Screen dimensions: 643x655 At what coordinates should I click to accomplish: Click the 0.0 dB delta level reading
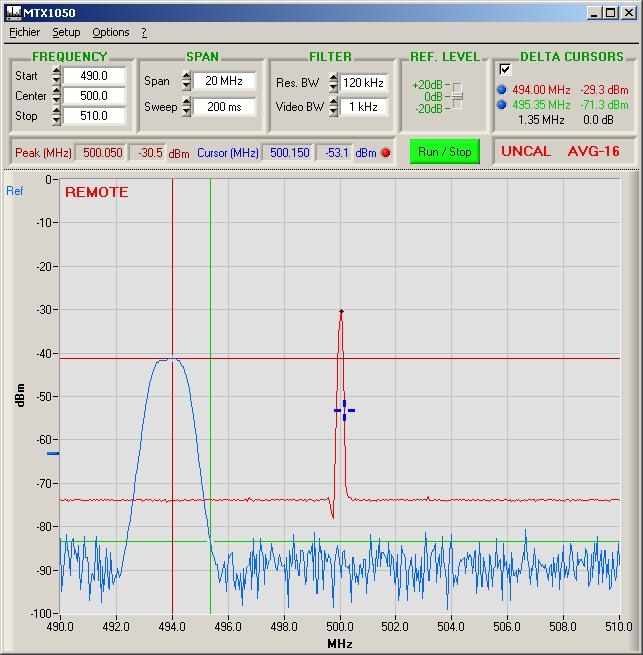coord(598,120)
